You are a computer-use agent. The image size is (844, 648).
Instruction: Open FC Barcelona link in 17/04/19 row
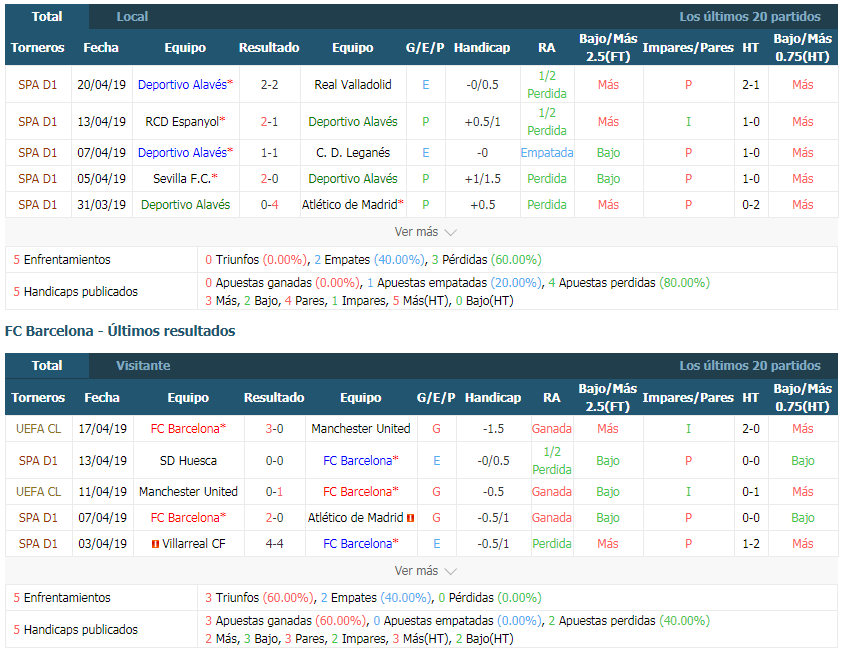pyautogui.click(x=186, y=429)
